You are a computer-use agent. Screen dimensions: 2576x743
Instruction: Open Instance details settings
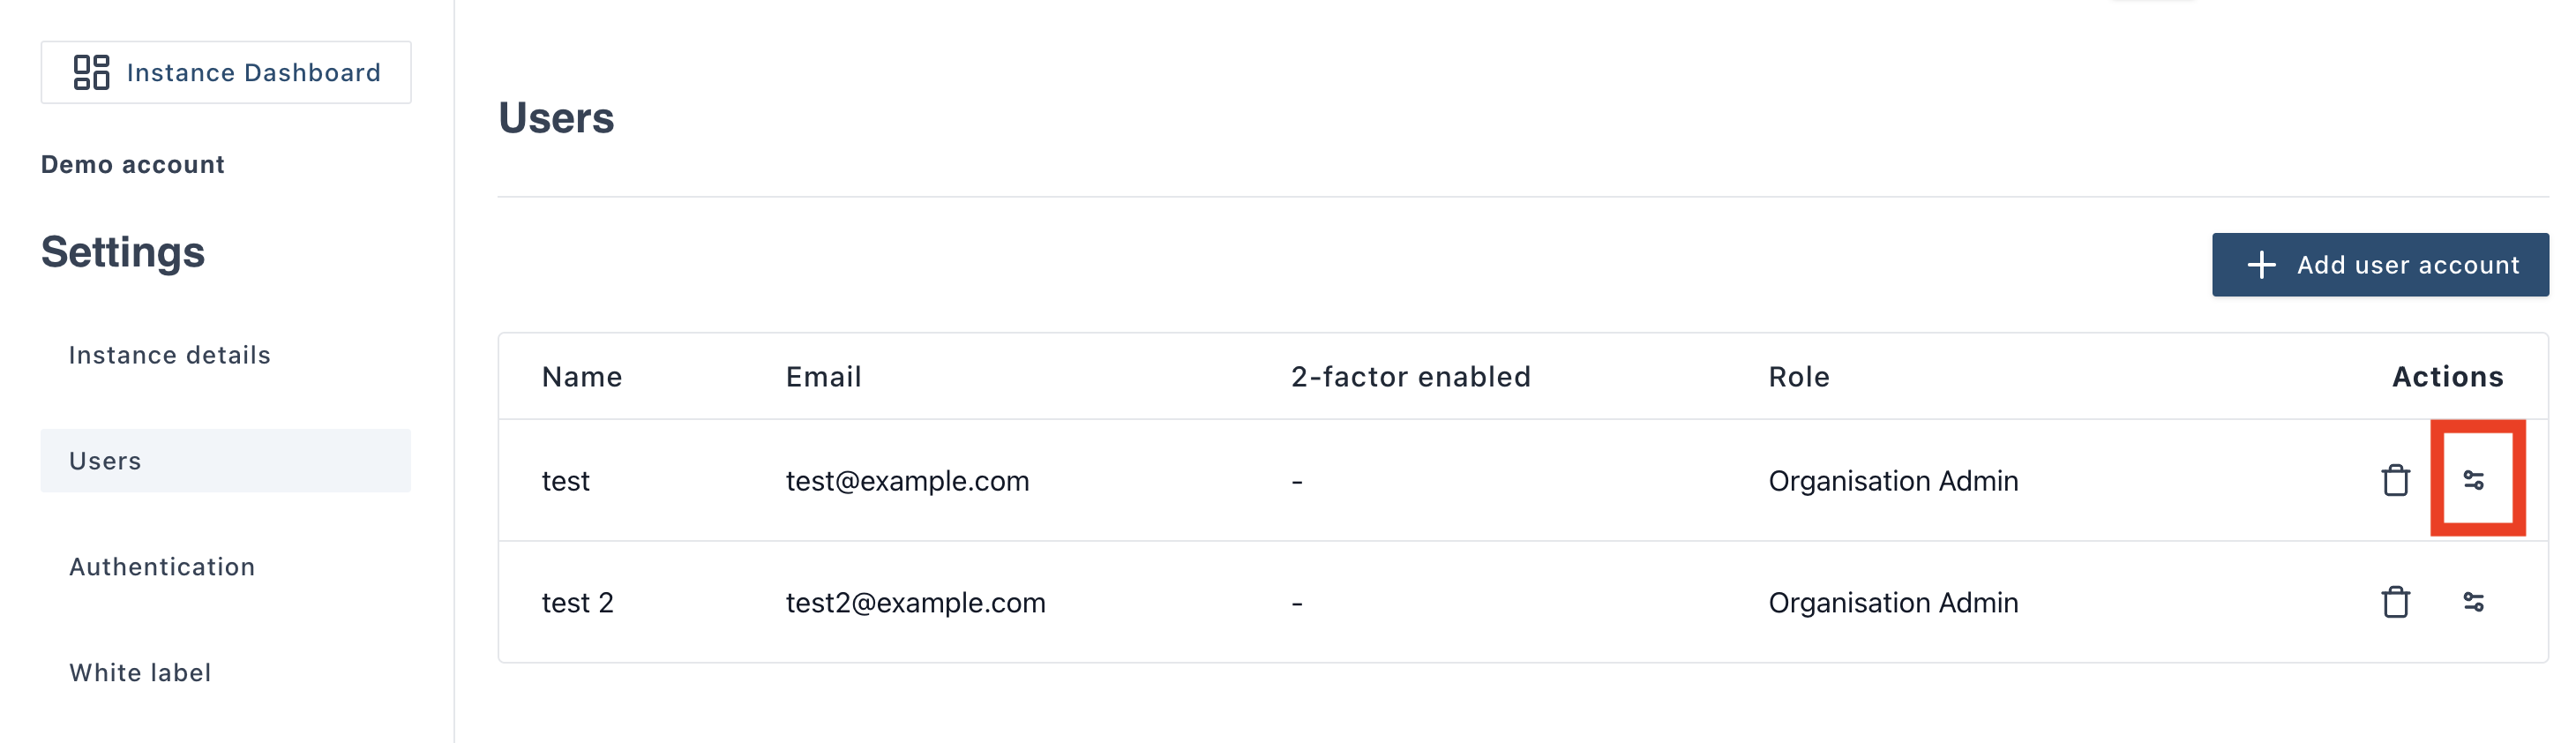click(169, 355)
